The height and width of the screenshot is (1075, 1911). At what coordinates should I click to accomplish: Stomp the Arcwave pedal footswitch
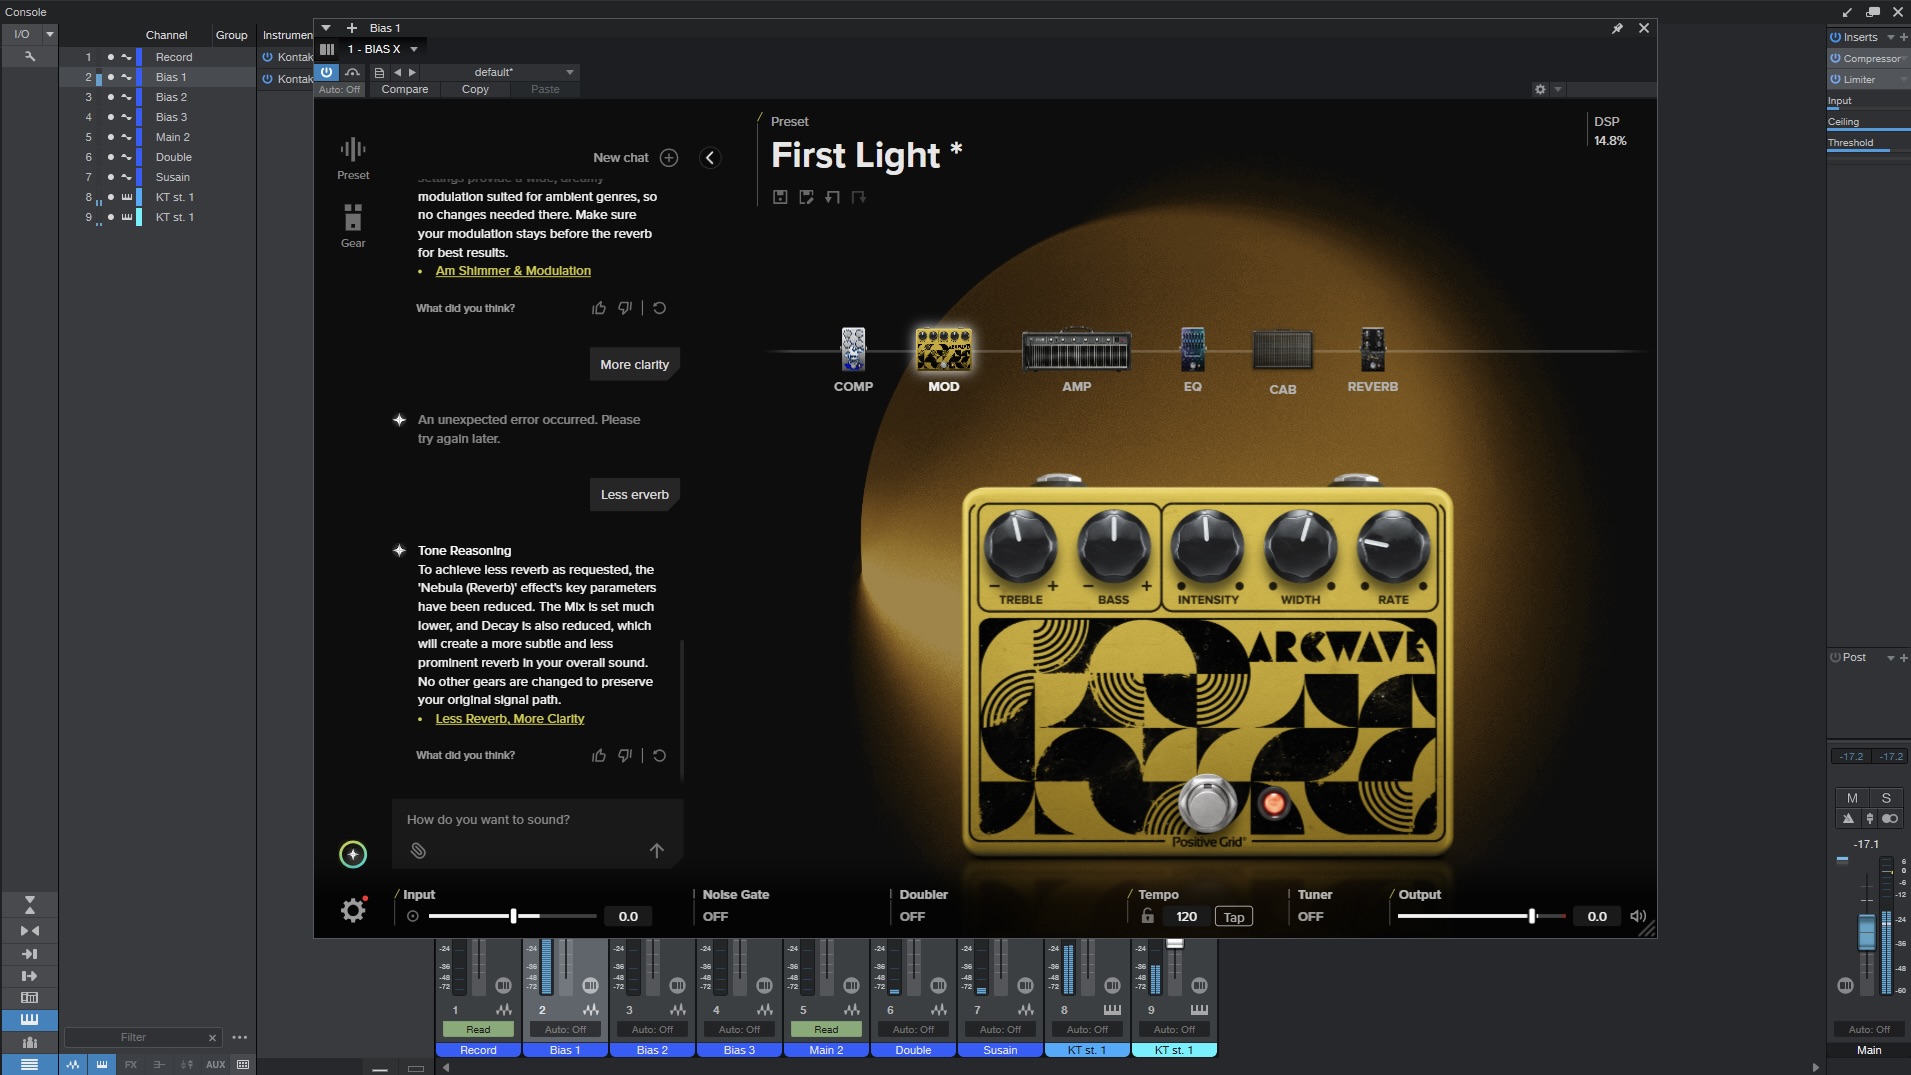(1207, 803)
